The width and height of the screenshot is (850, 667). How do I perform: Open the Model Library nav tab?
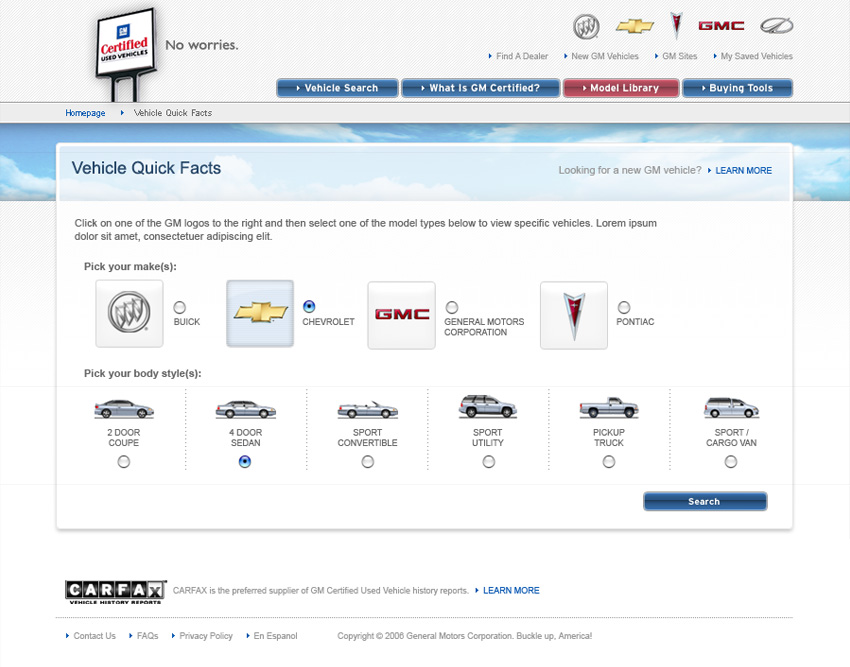pyautogui.click(x=621, y=88)
